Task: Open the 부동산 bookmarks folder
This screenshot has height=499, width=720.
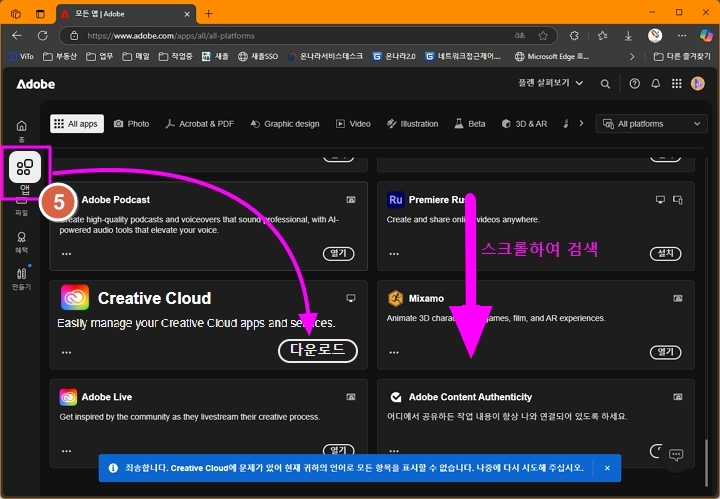Action: click(60, 56)
